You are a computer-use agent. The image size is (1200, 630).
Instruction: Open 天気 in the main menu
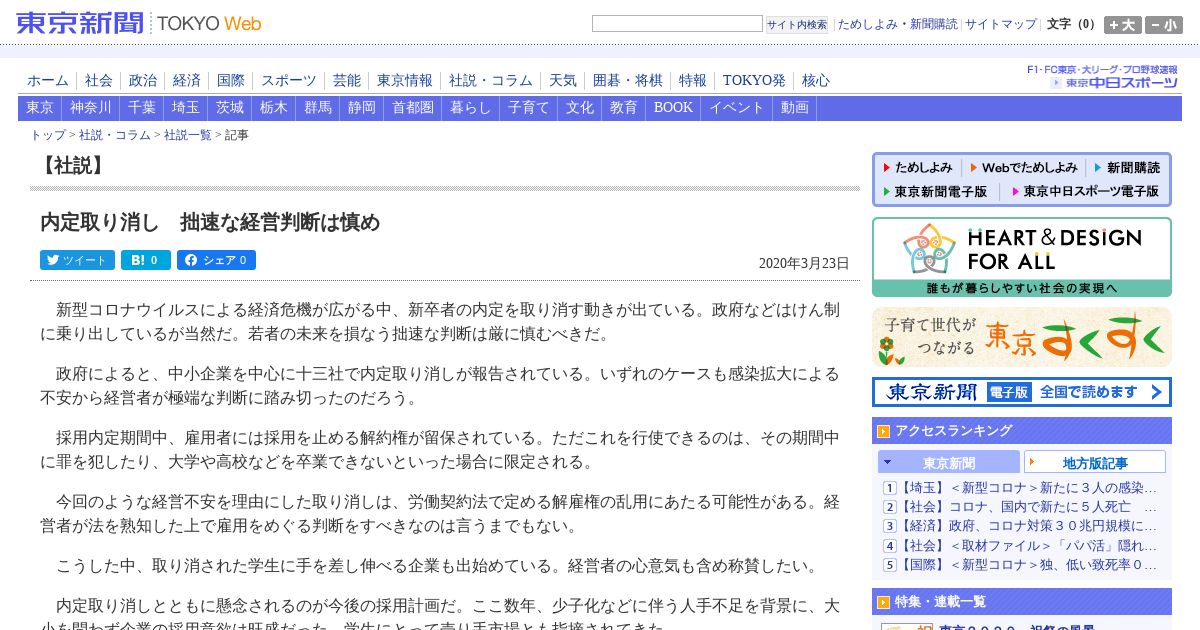563,81
